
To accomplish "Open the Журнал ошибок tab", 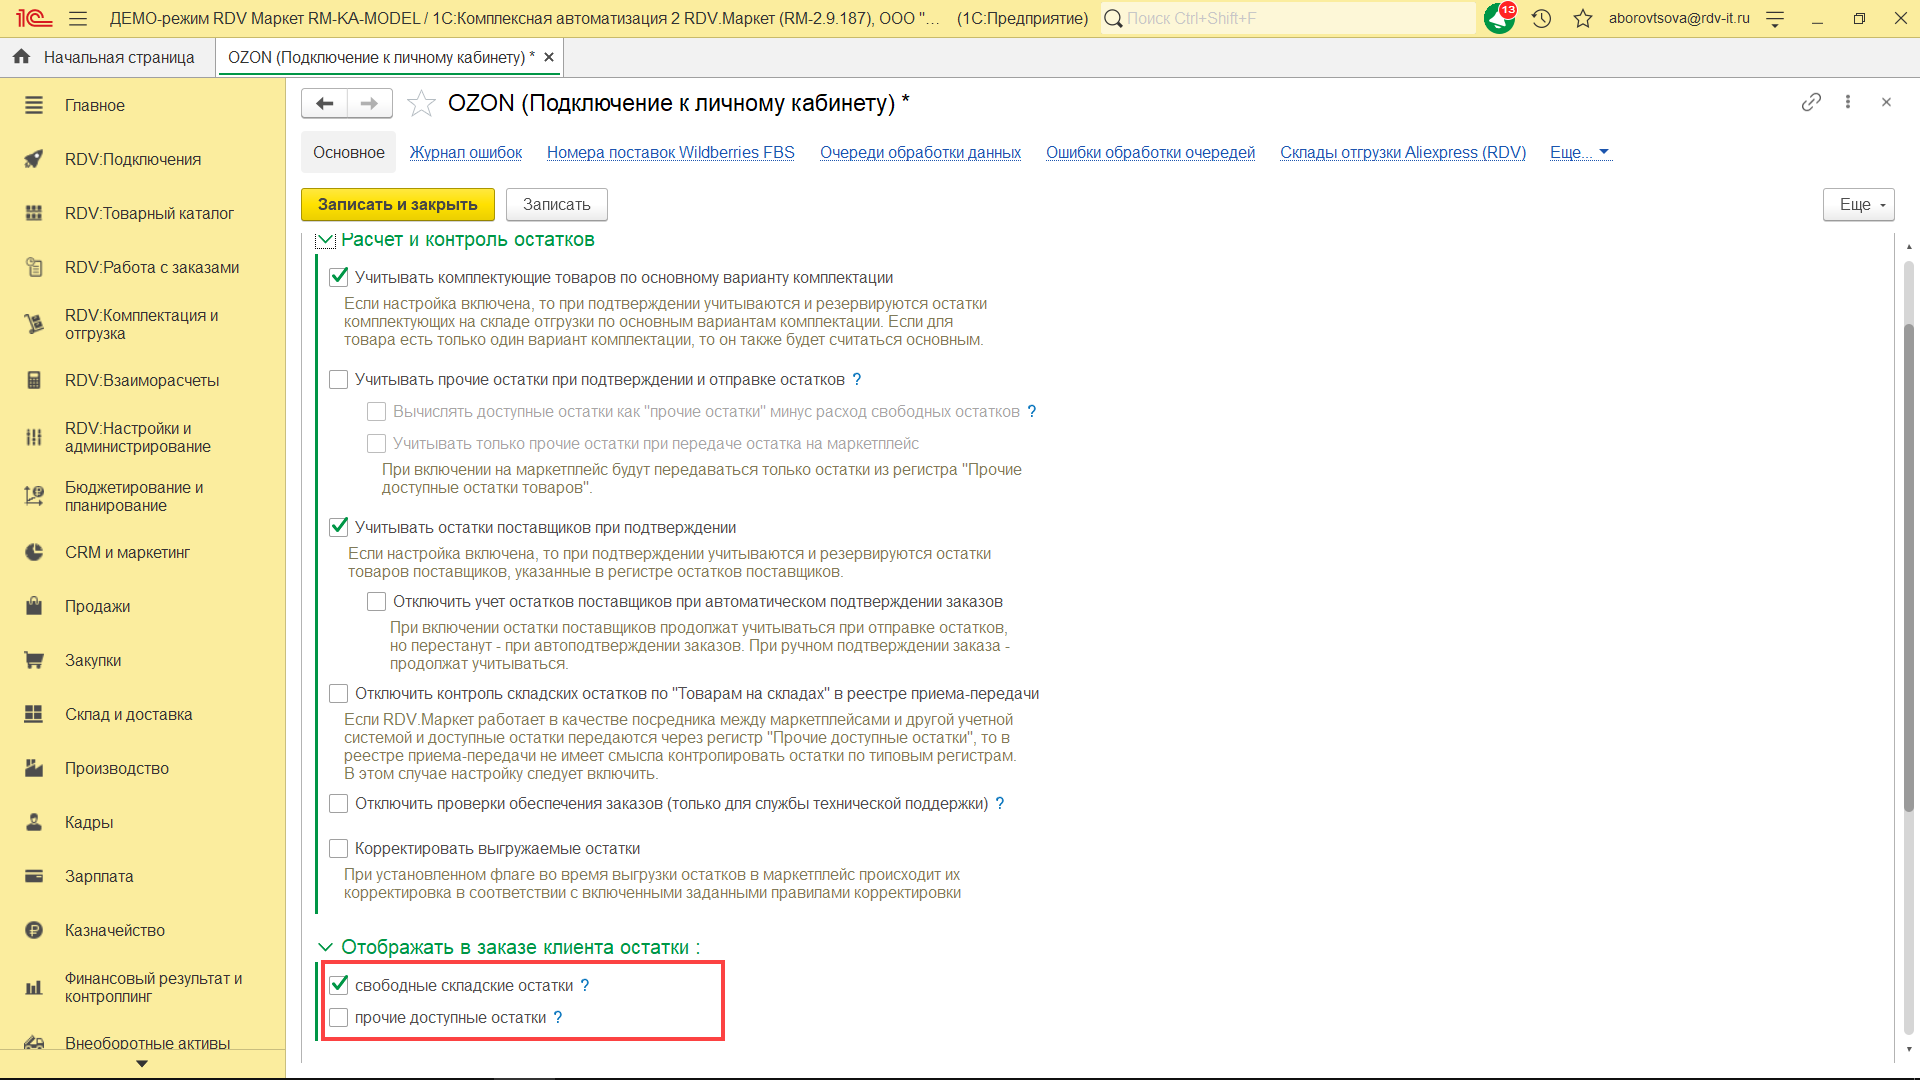I will pos(465,152).
